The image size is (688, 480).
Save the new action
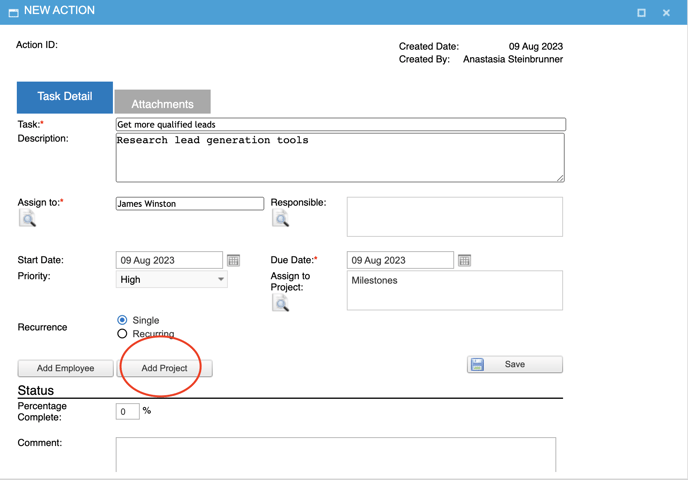515,364
